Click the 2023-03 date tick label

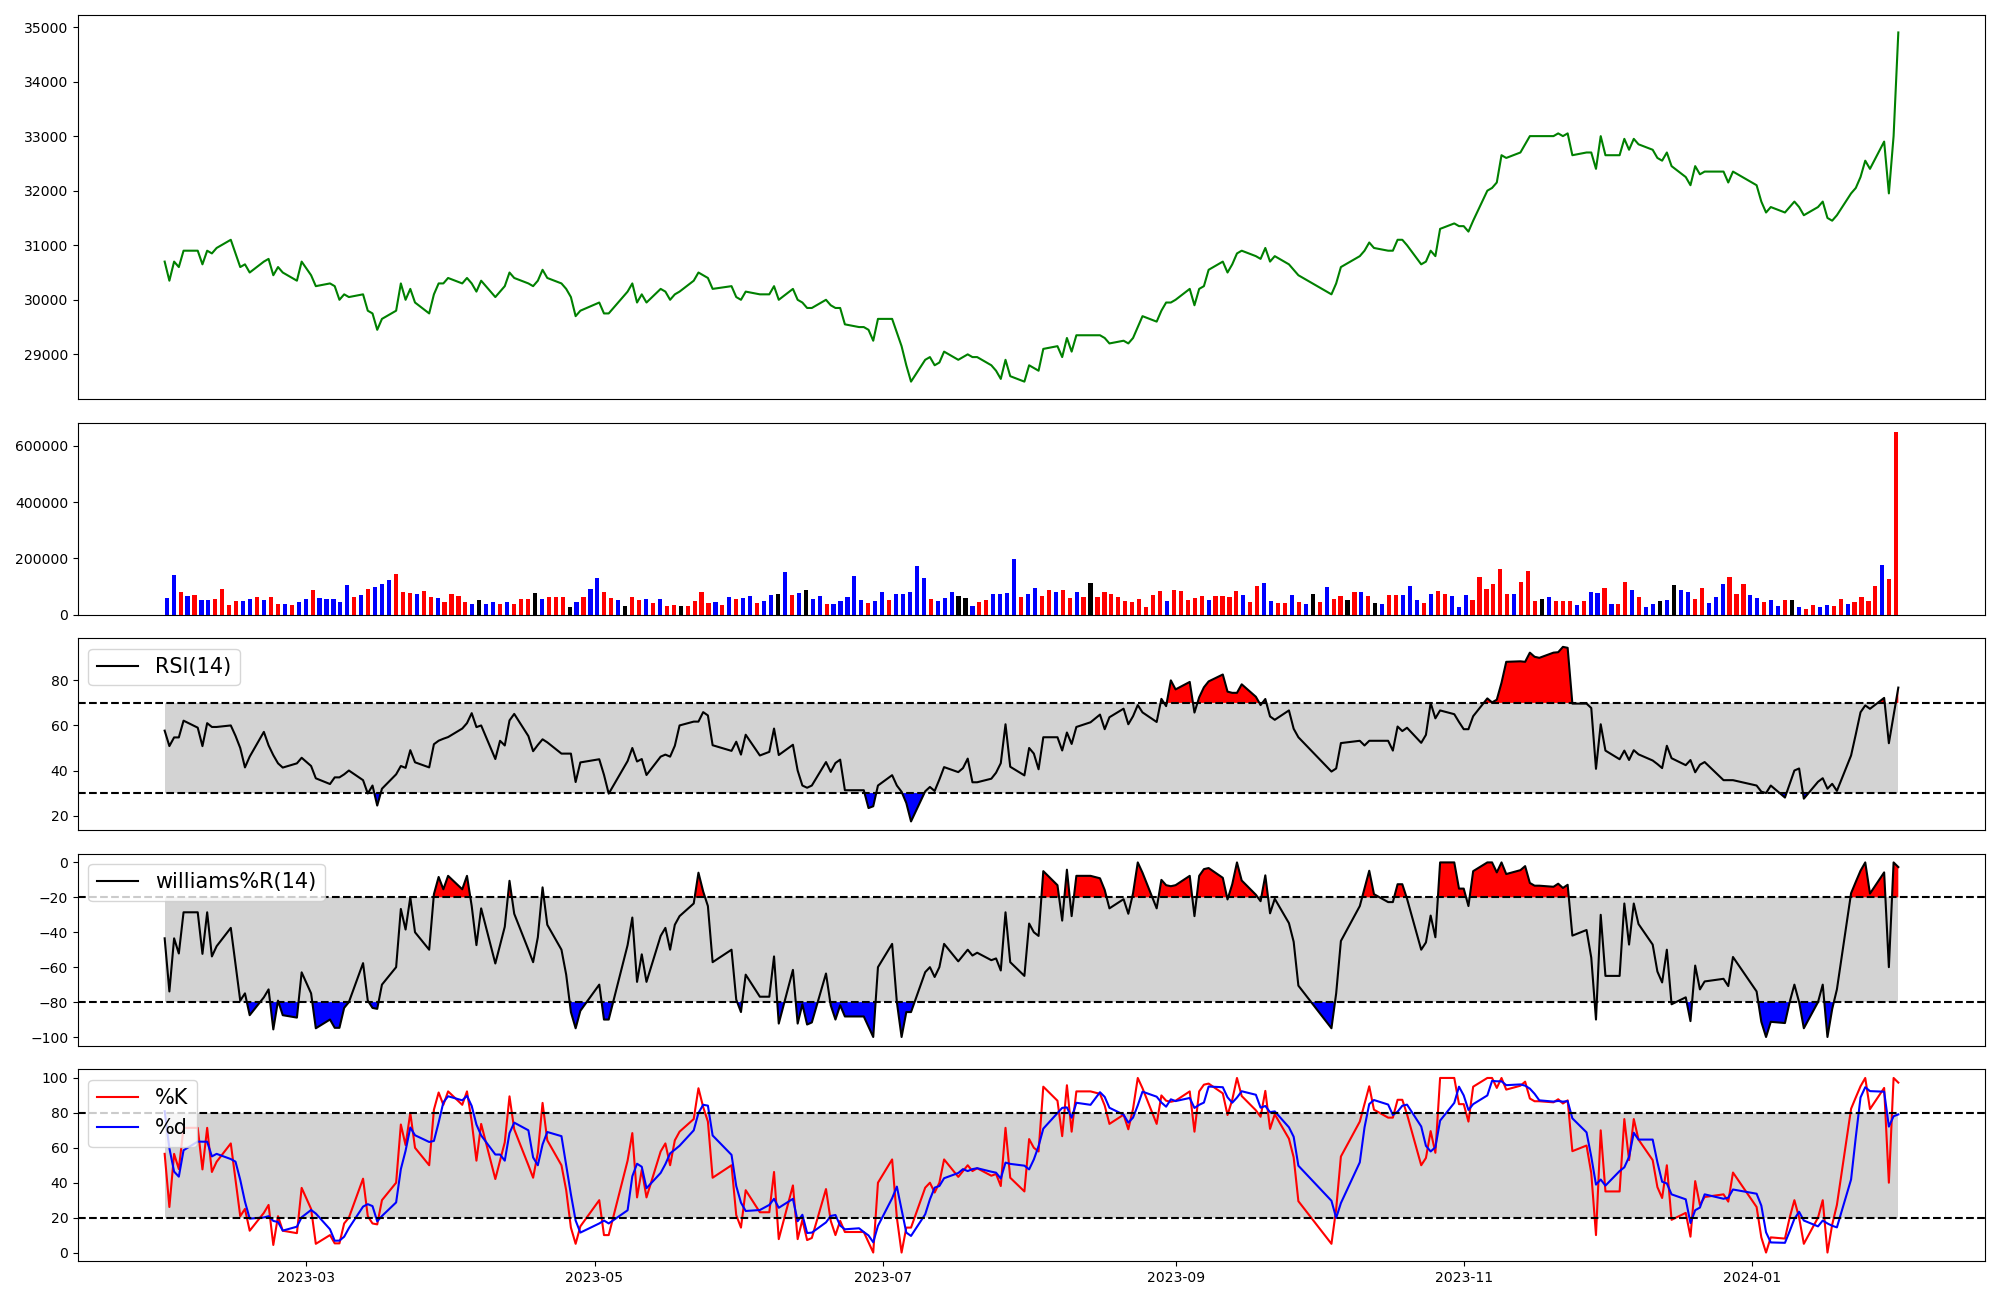point(306,1277)
